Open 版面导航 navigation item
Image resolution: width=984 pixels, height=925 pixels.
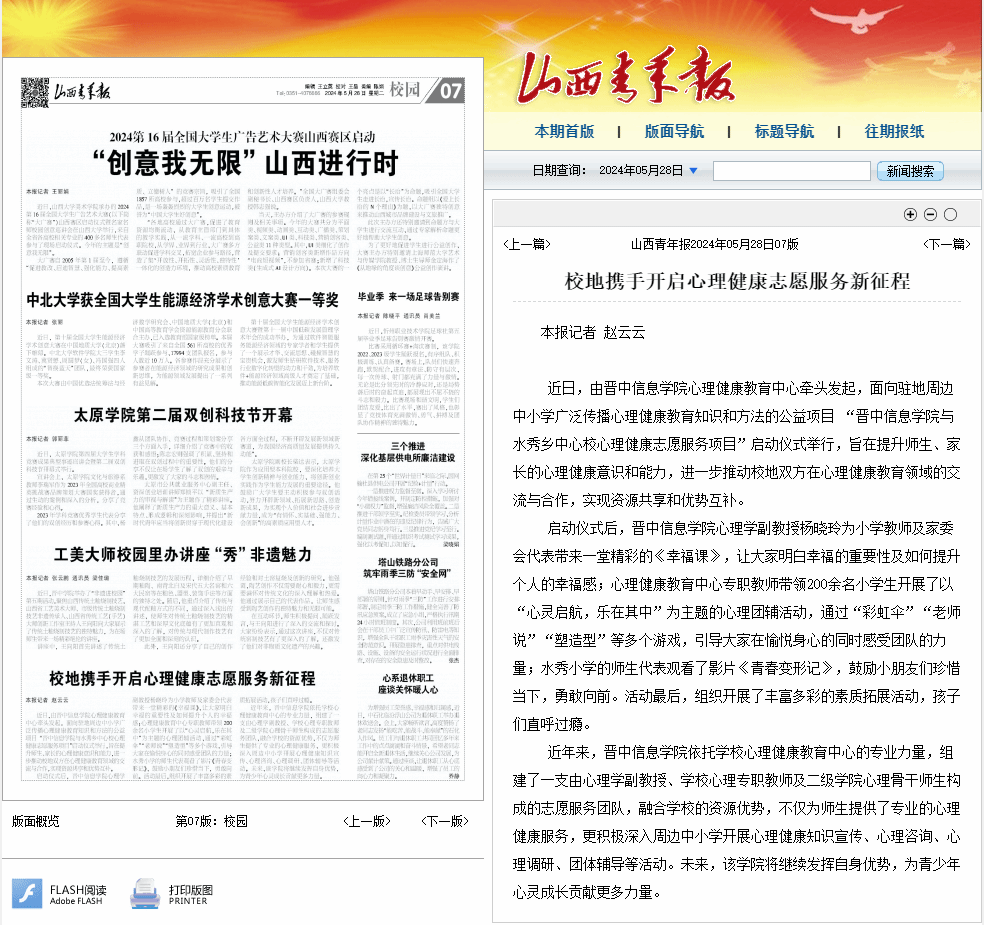point(674,131)
